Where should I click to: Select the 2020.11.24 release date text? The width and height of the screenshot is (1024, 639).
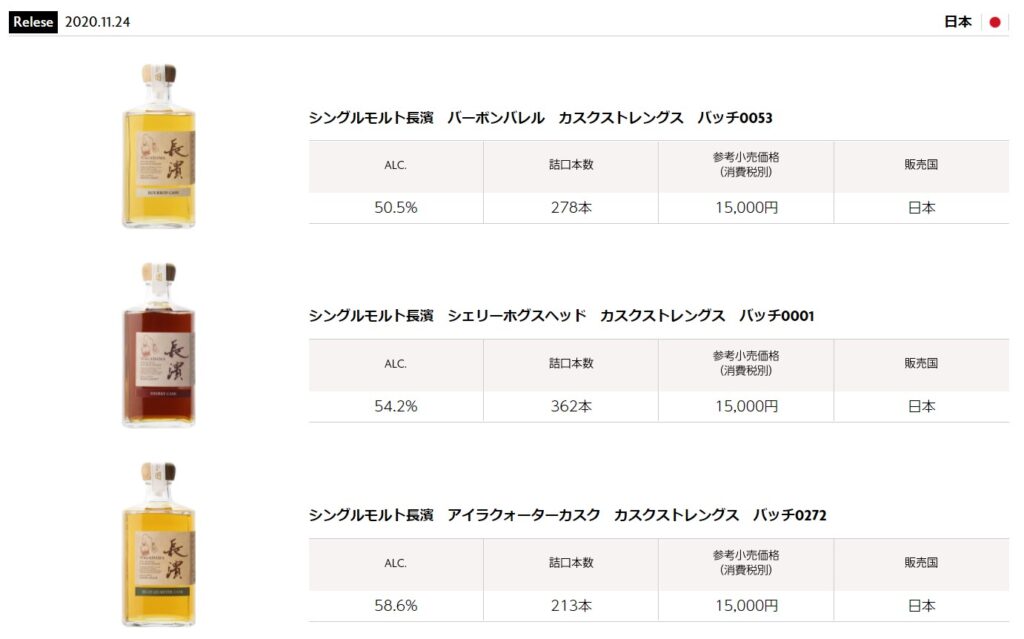pyautogui.click(x=97, y=22)
